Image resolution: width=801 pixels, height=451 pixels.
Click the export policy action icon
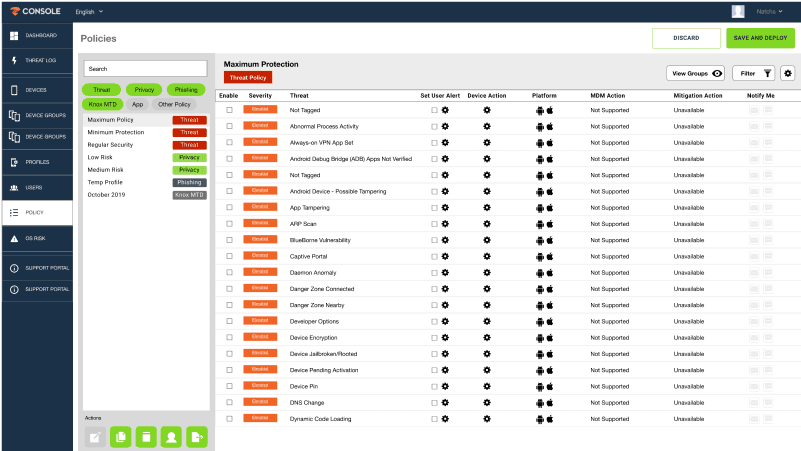point(197,435)
